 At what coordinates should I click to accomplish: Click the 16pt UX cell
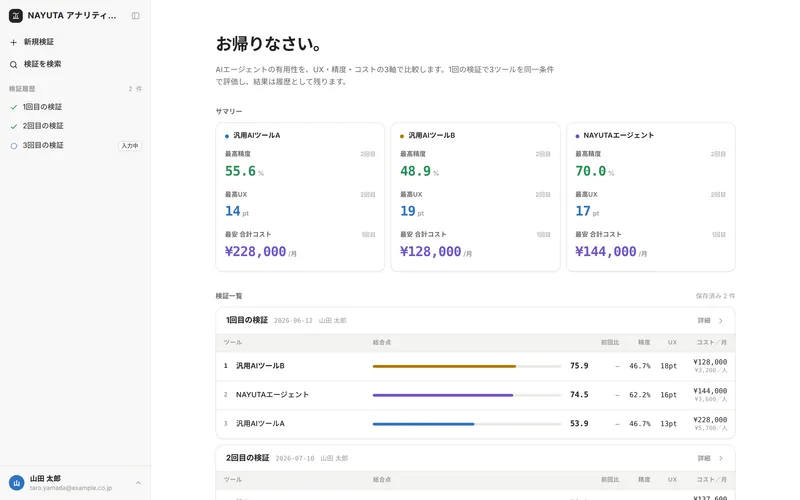668,395
